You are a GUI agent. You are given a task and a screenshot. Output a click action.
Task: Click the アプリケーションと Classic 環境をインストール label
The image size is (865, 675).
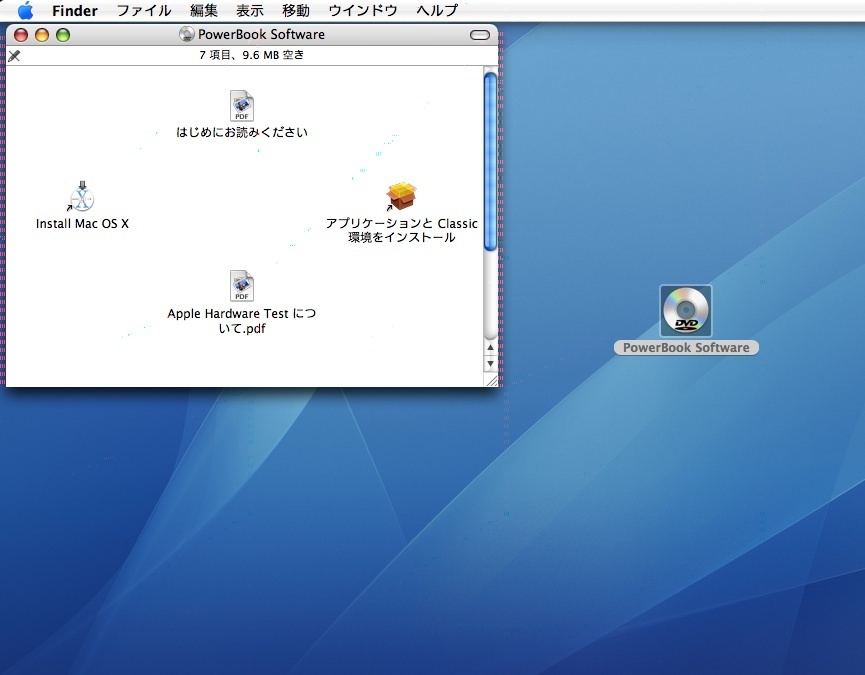pyautogui.click(x=402, y=231)
